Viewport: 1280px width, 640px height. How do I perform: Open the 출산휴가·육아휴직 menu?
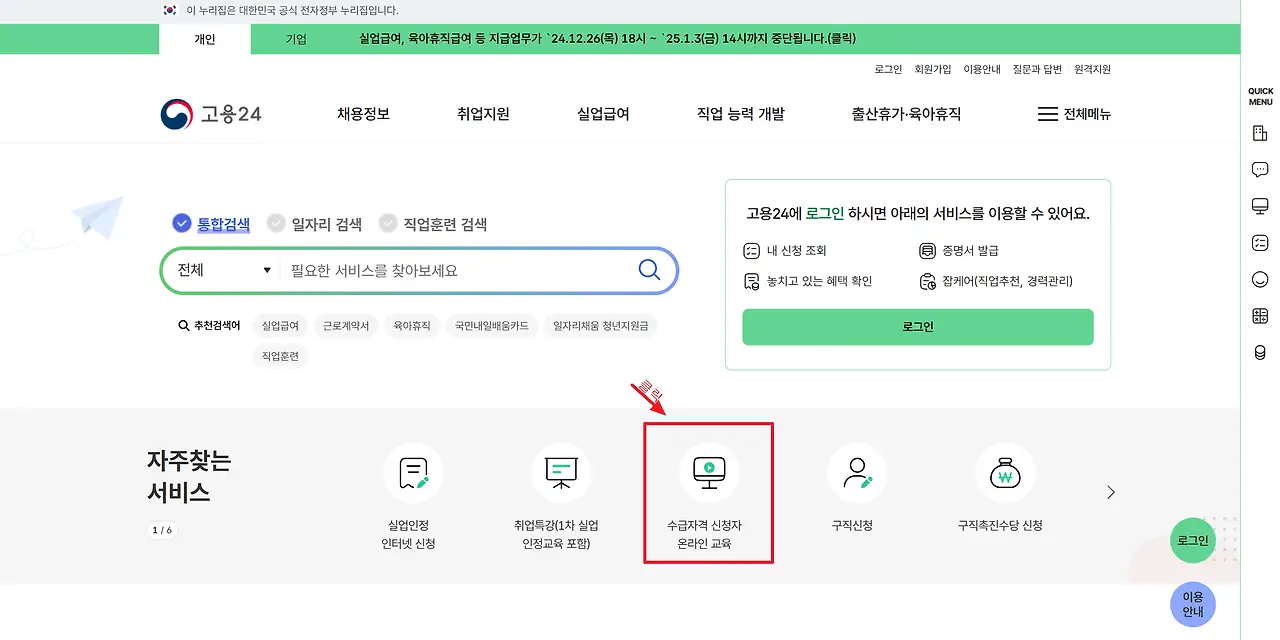[x=906, y=114]
